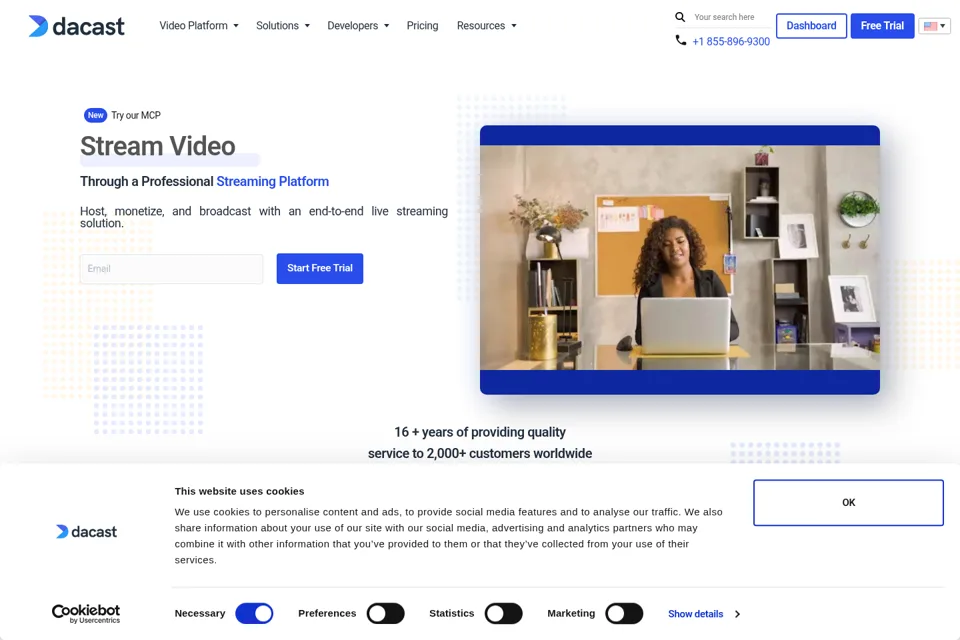The height and width of the screenshot is (640, 960).
Task: Open the Try our MCP link
Action: (x=136, y=115)
